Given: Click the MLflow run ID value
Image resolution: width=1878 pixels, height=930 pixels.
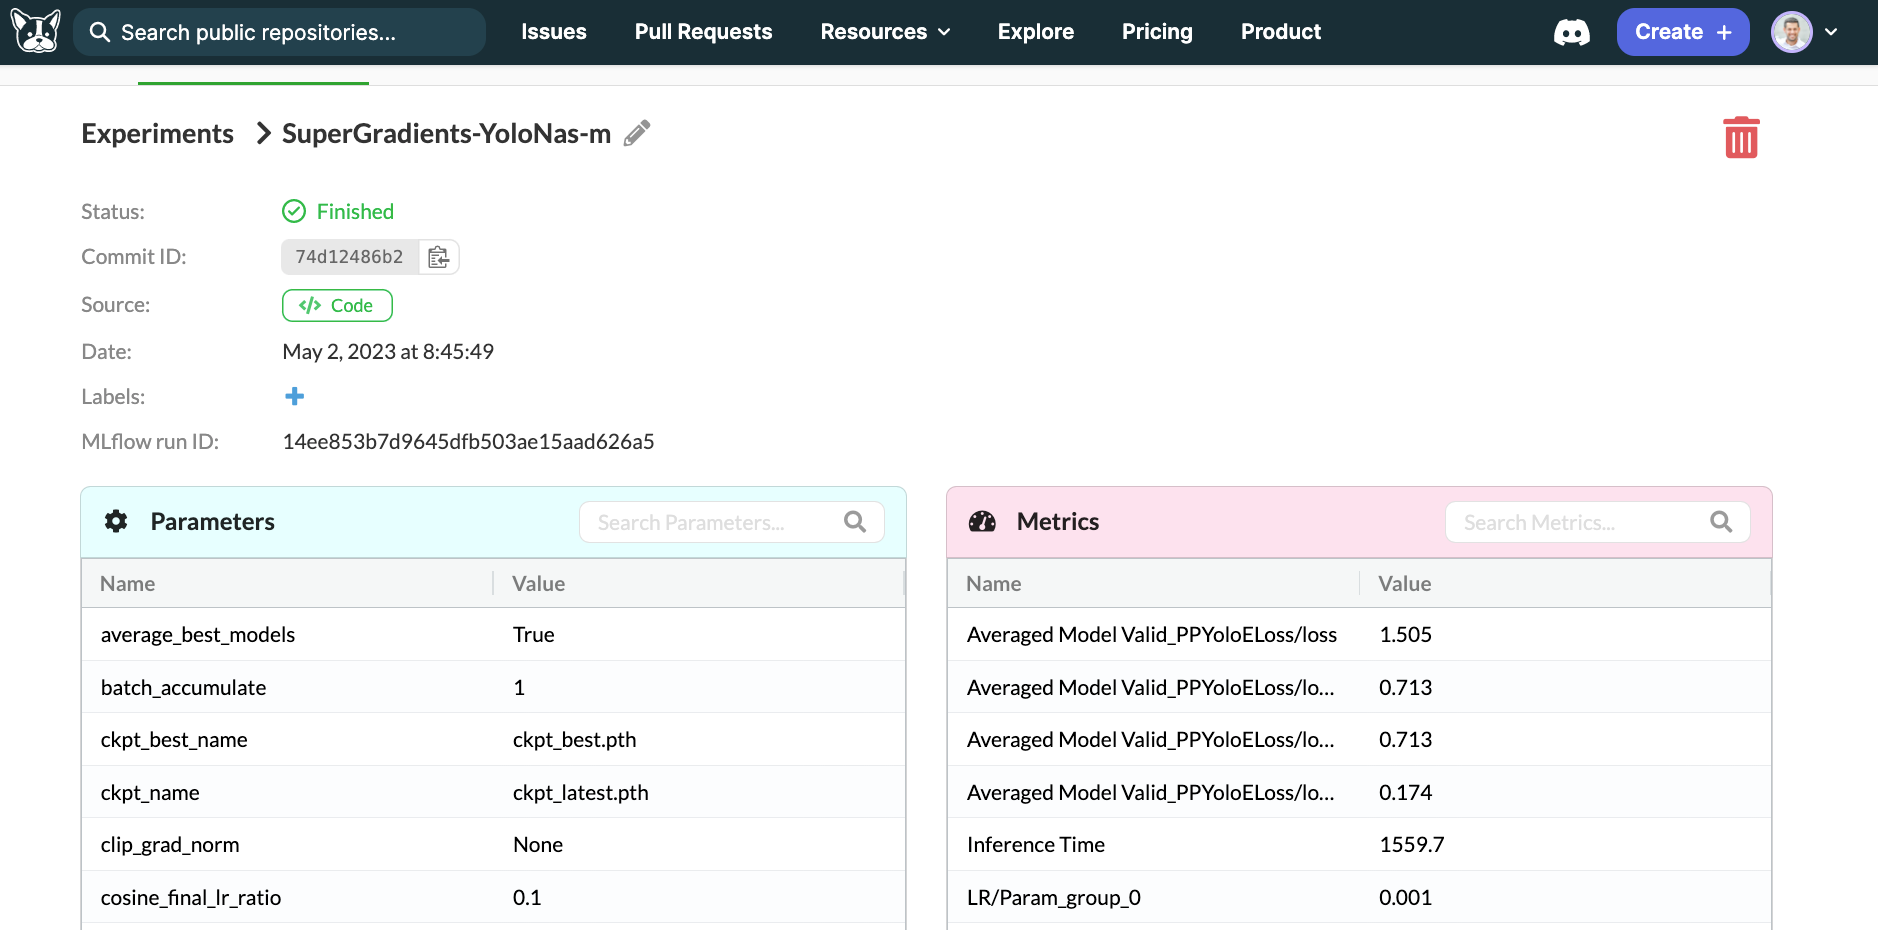Looking at the screenshot, I should coord(468,441).
